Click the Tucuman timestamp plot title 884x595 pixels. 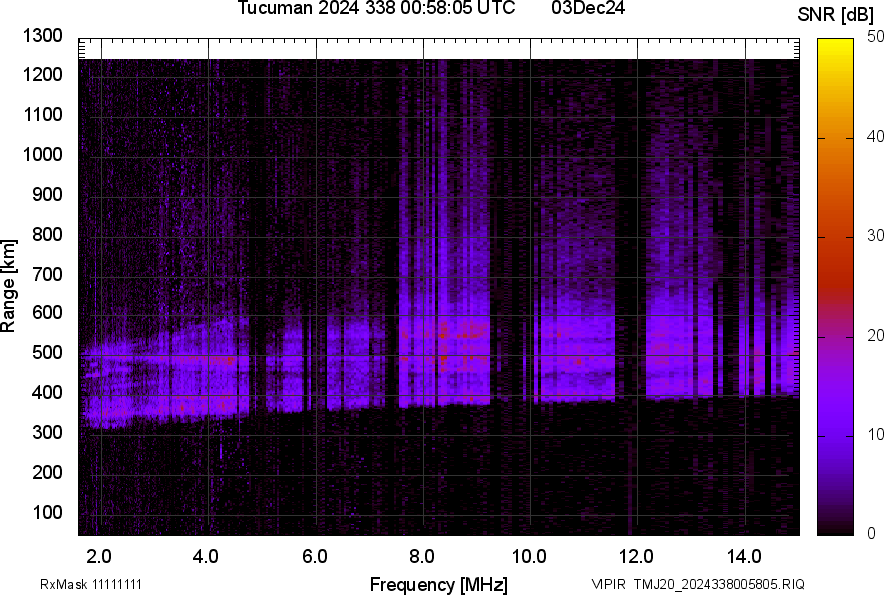(x=376, y=9)
